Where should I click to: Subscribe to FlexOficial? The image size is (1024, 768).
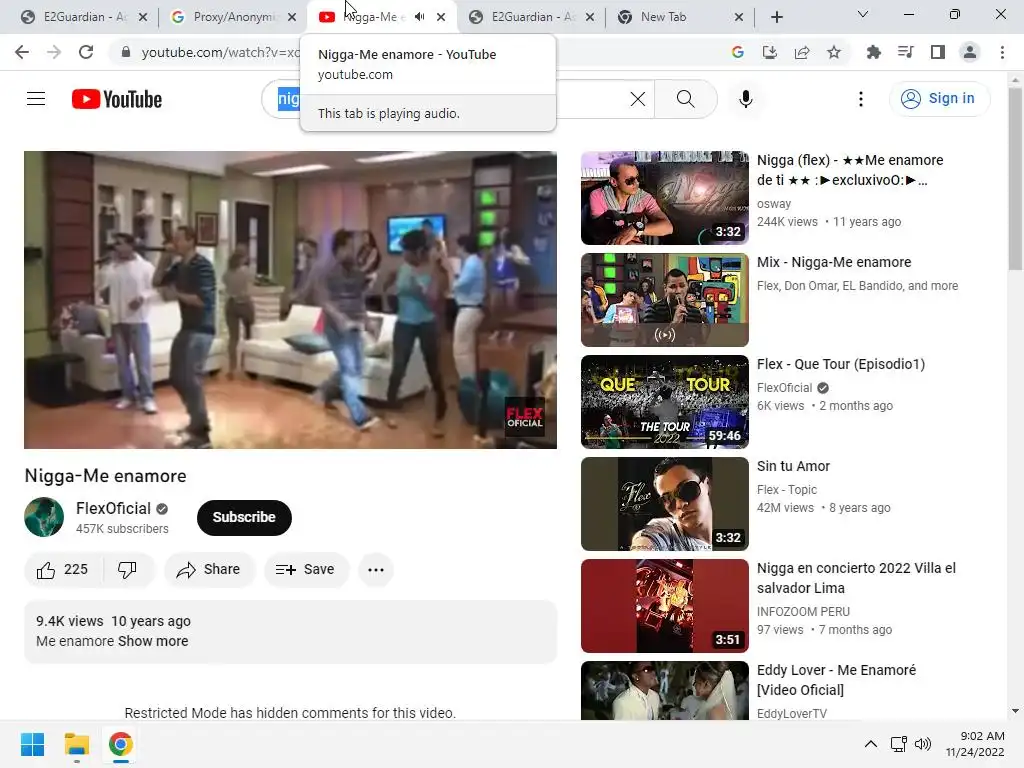click(244, 517)
